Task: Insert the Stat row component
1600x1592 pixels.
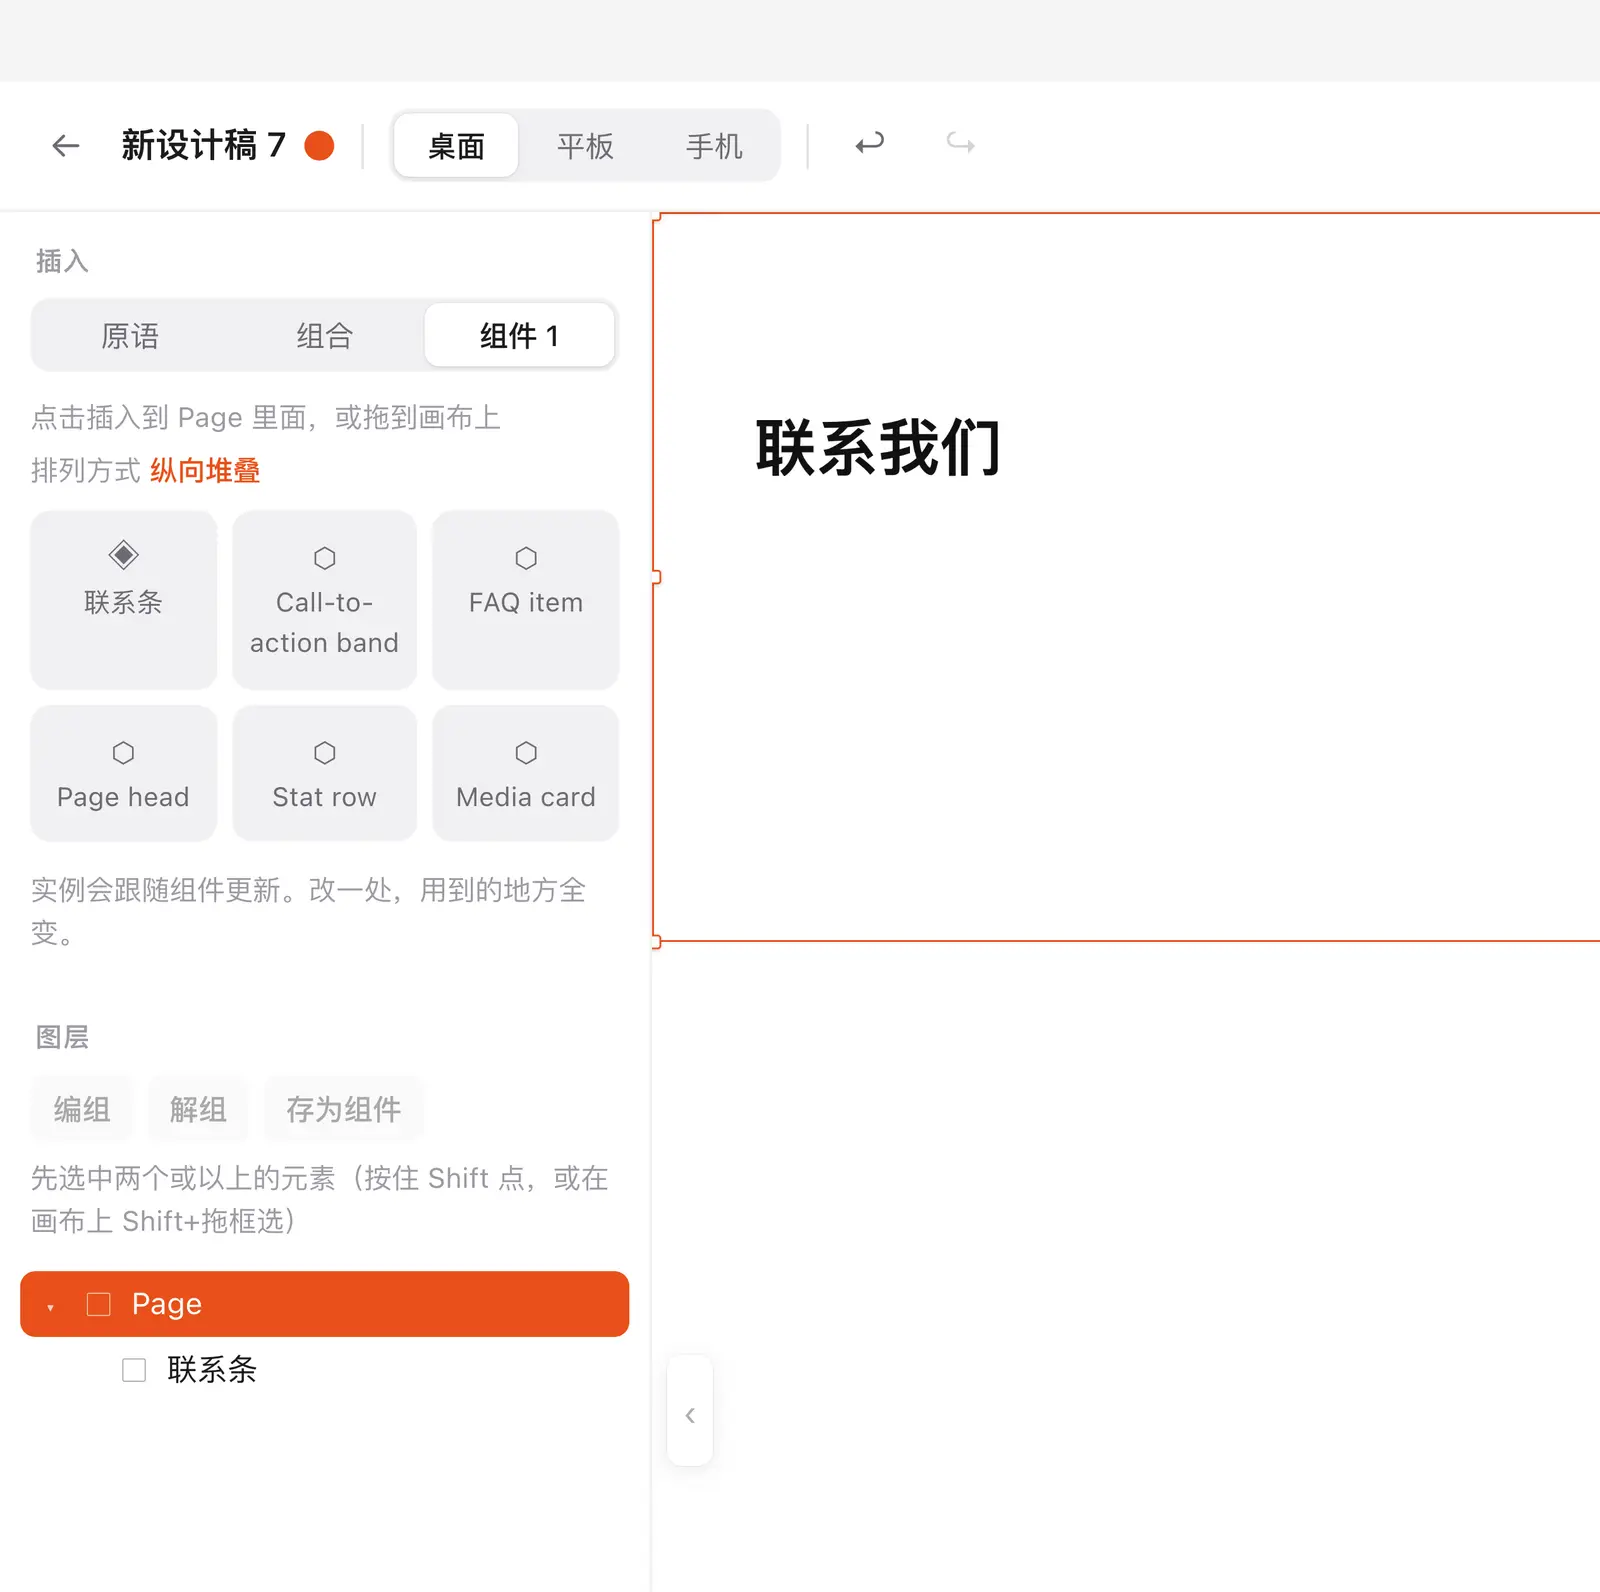Action: coord(325,773)
